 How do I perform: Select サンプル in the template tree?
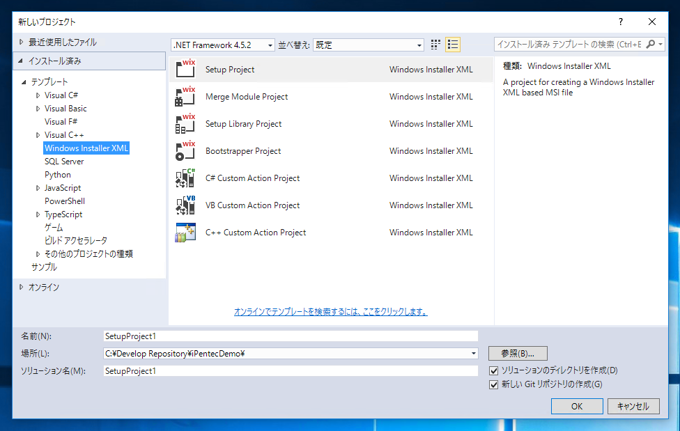pyautogui.click(x=44, y=267)
